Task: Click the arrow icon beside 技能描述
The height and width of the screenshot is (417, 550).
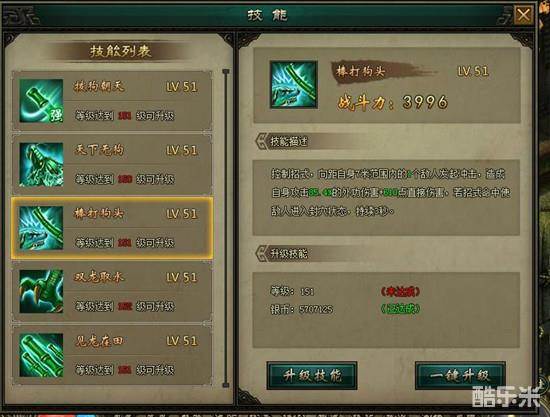Action: pos(262,141)
